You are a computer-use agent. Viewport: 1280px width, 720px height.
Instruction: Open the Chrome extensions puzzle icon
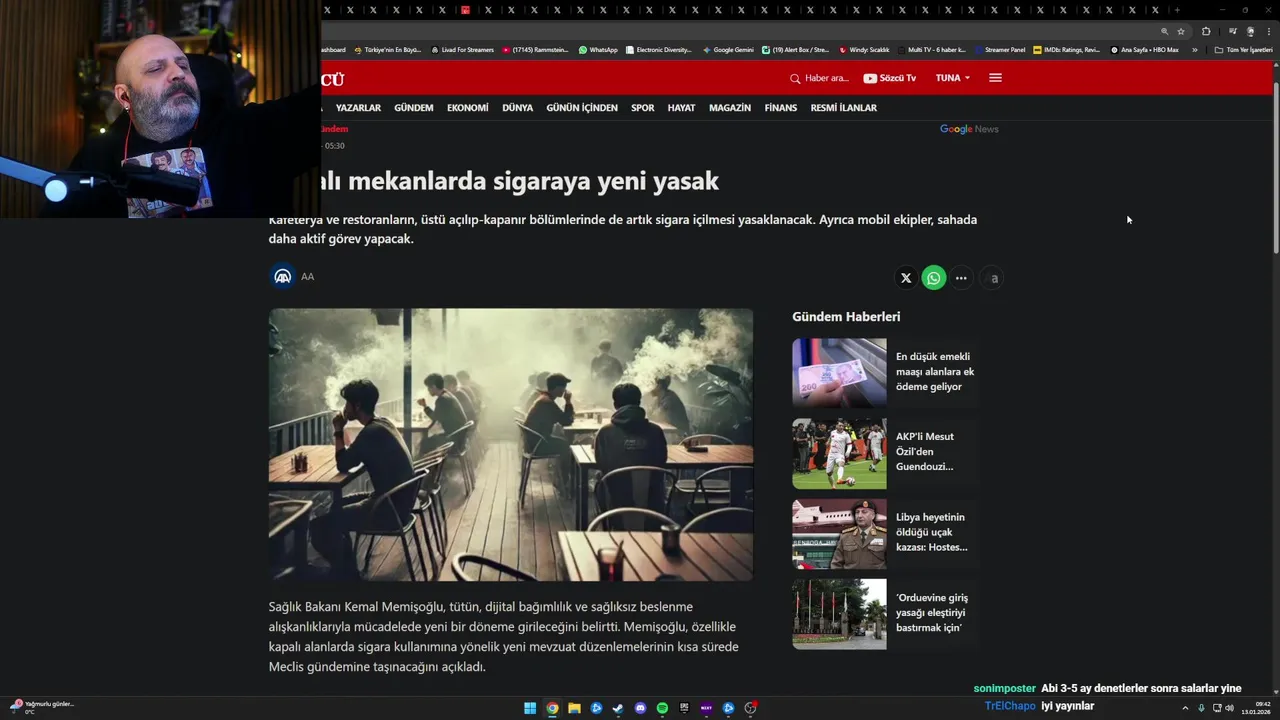[1206, 31]
